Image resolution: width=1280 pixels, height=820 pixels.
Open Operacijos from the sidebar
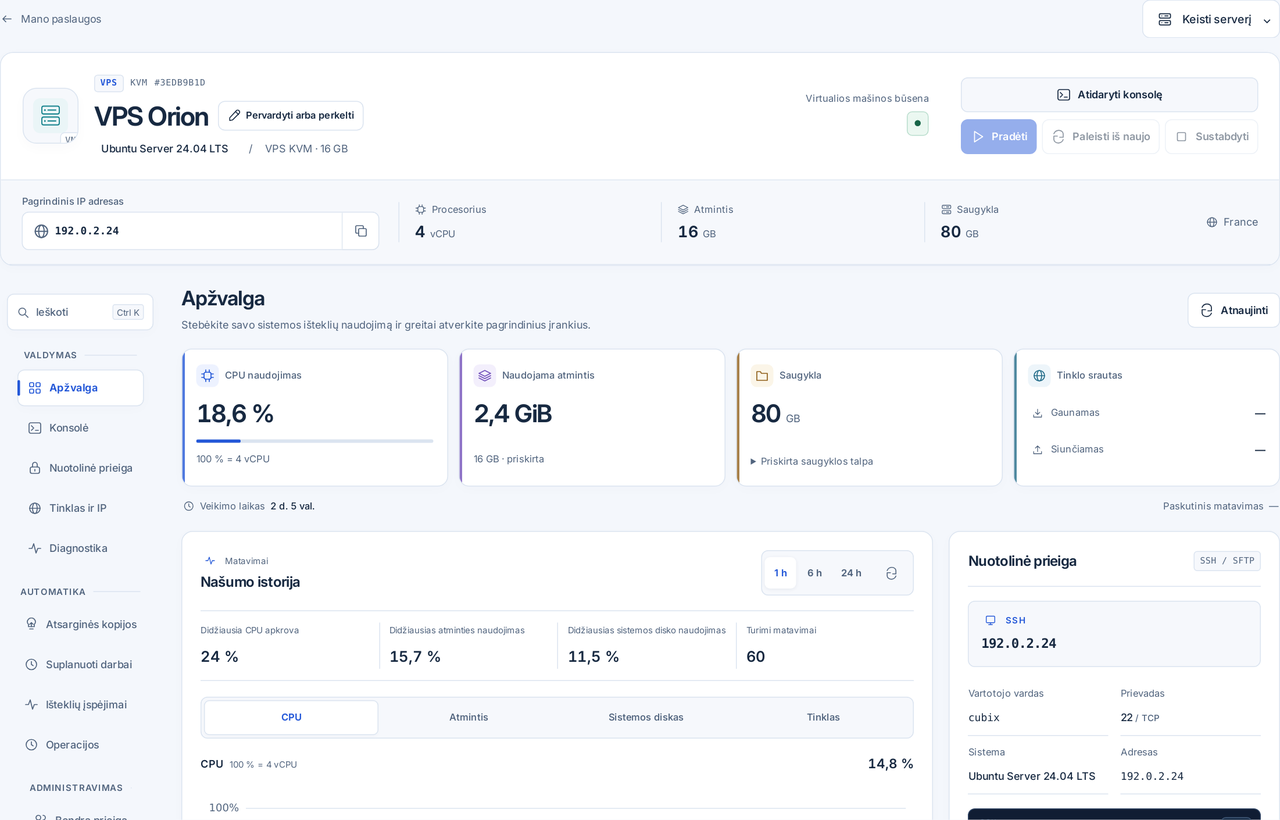click(x=80, y=744)
